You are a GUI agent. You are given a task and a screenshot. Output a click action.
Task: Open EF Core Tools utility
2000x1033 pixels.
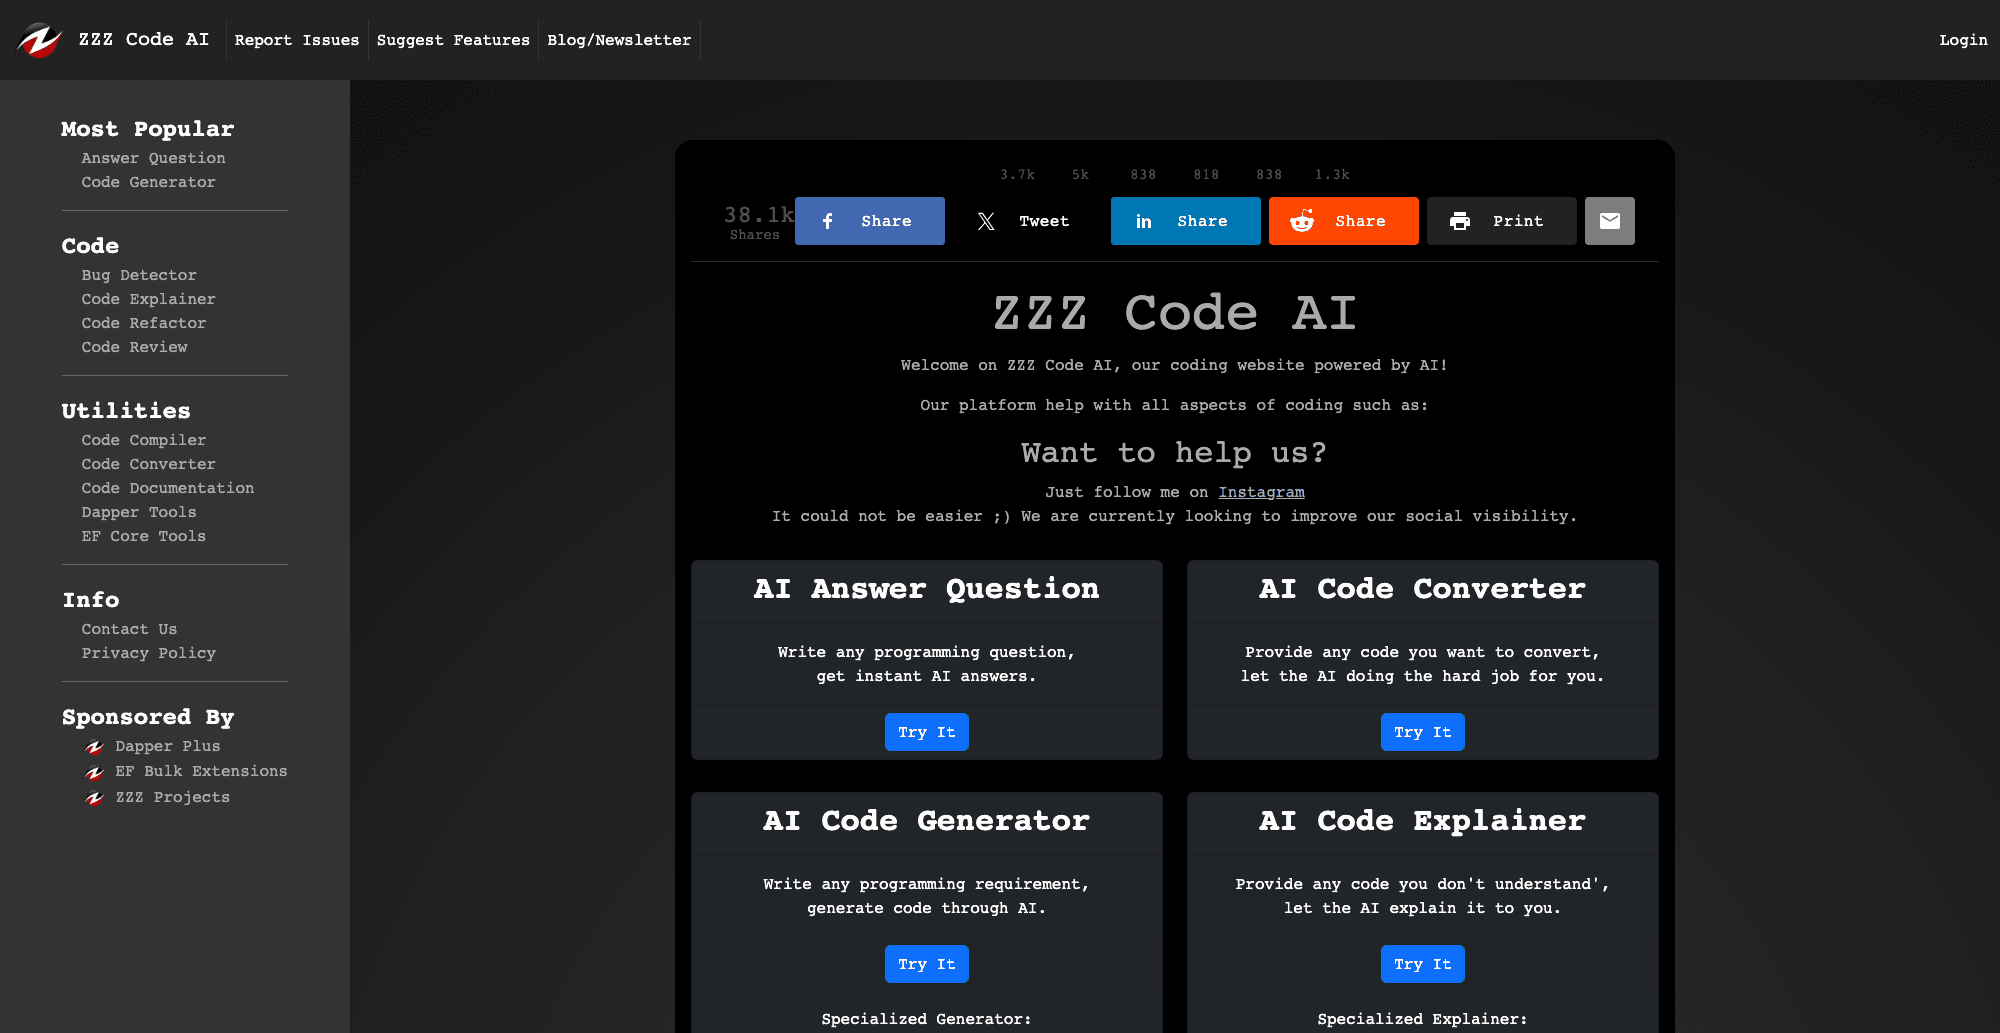(x=144, y=536)
